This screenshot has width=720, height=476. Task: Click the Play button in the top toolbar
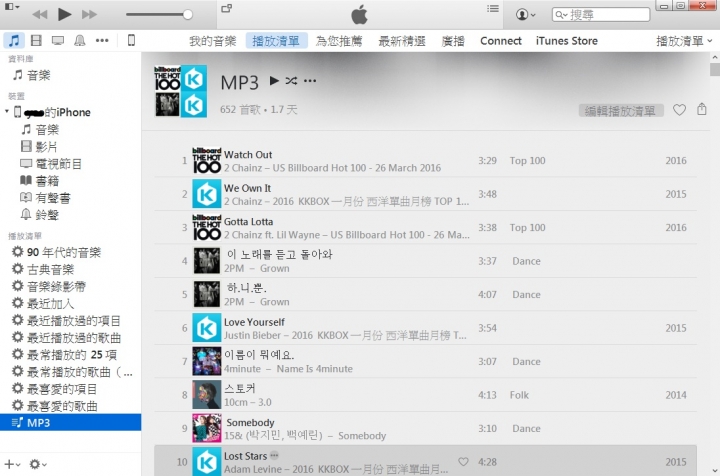(x=64, y=14)
